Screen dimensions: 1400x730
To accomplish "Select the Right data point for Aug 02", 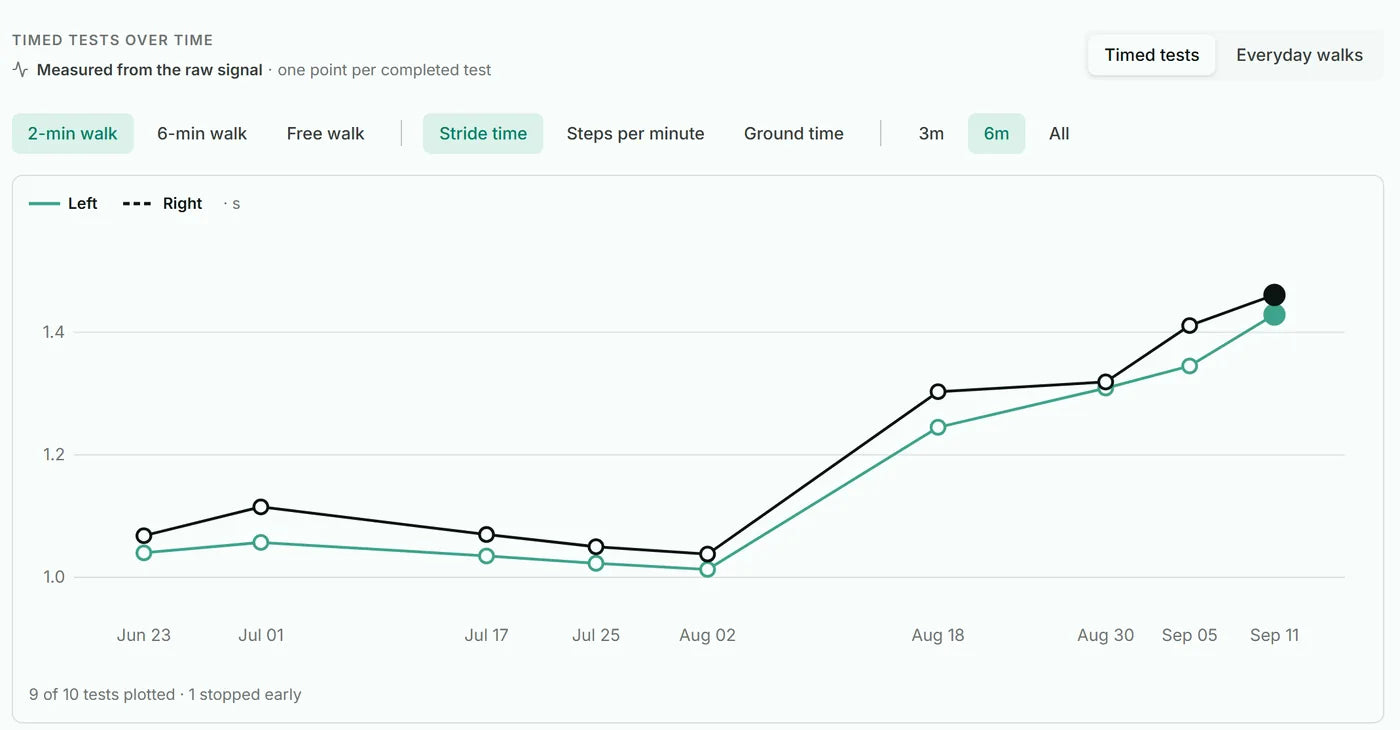I will pyautogui.click(x=708, y=554).
